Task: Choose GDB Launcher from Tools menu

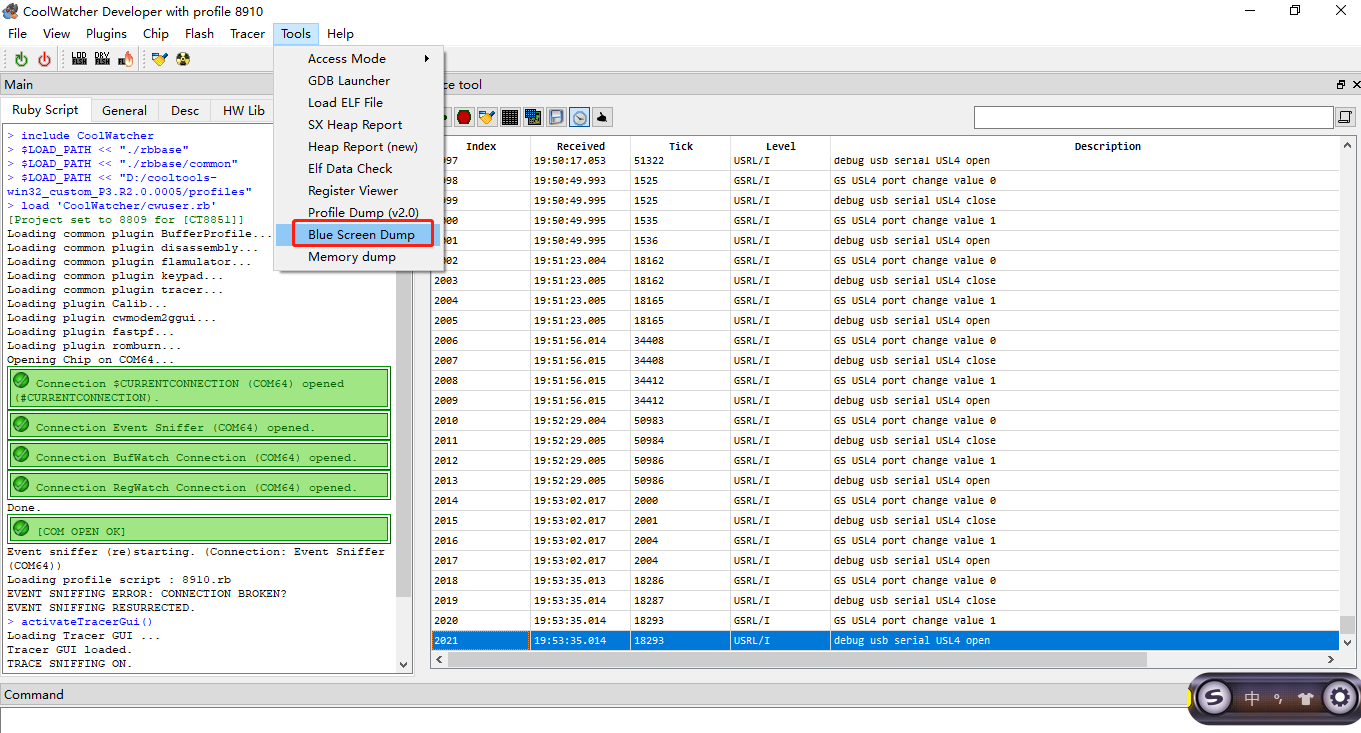Action: coord(359,81)
